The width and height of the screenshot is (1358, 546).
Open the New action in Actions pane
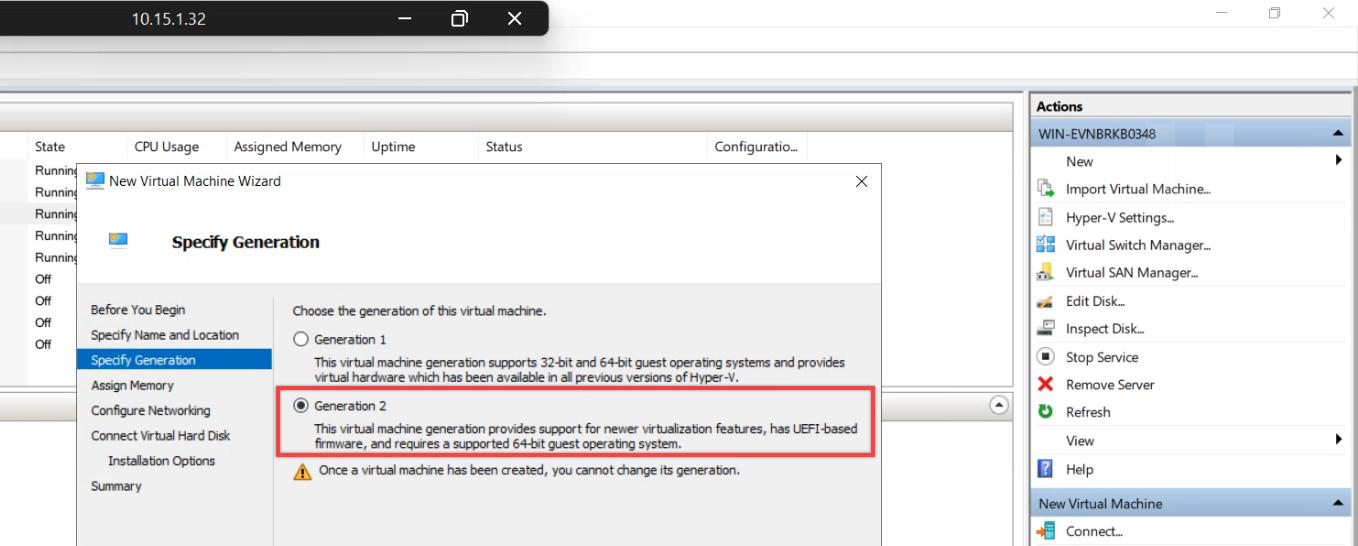tap(1080, 161)
